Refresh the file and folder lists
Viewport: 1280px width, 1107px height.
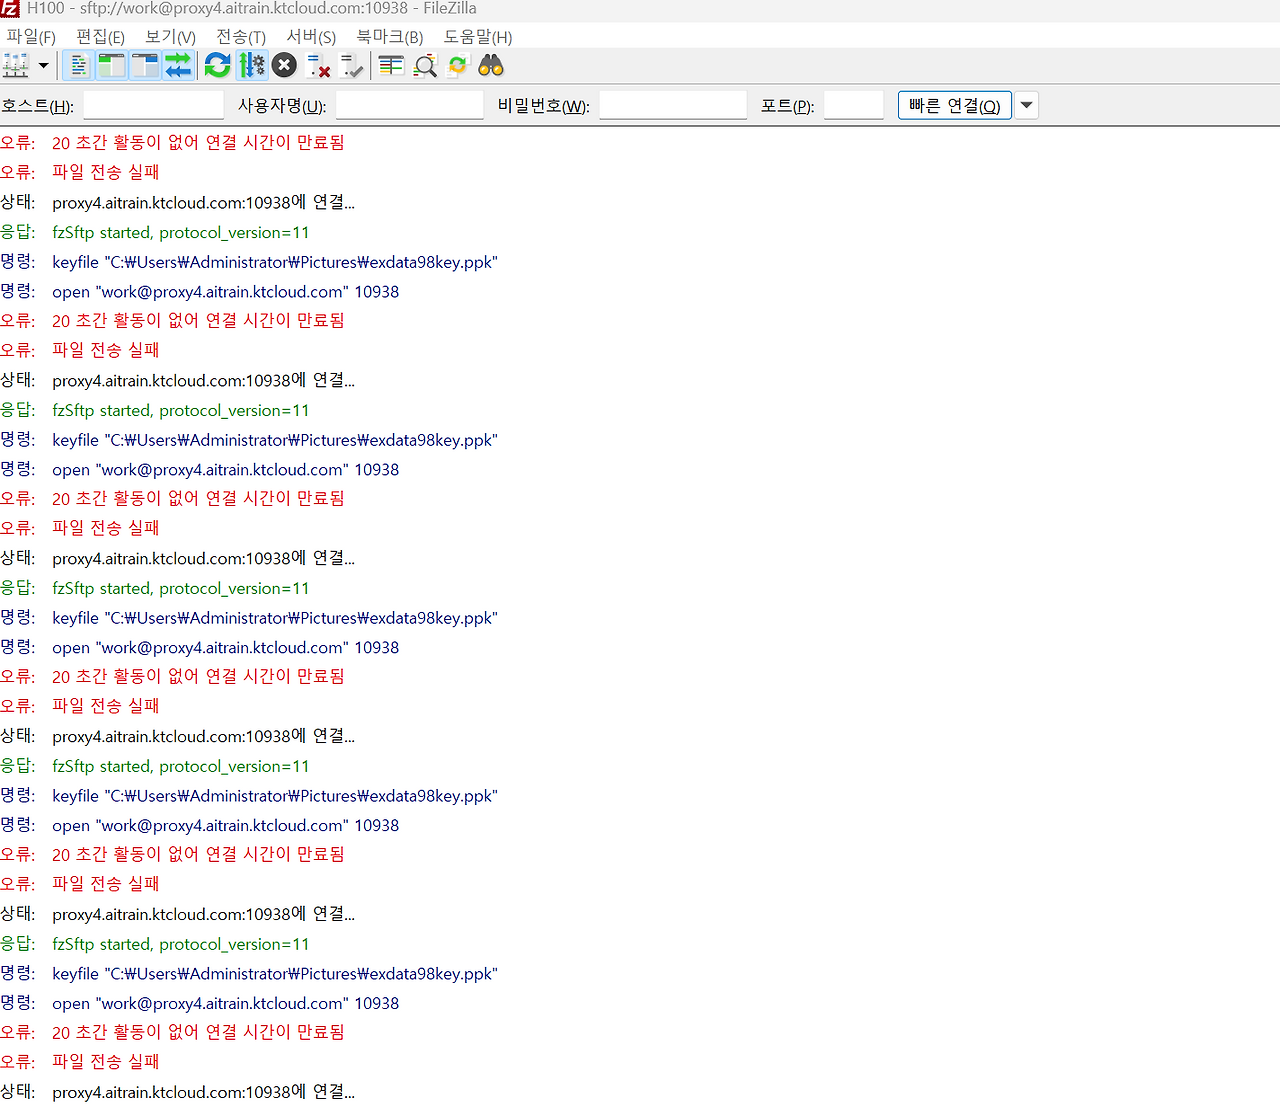click(217, 66)
